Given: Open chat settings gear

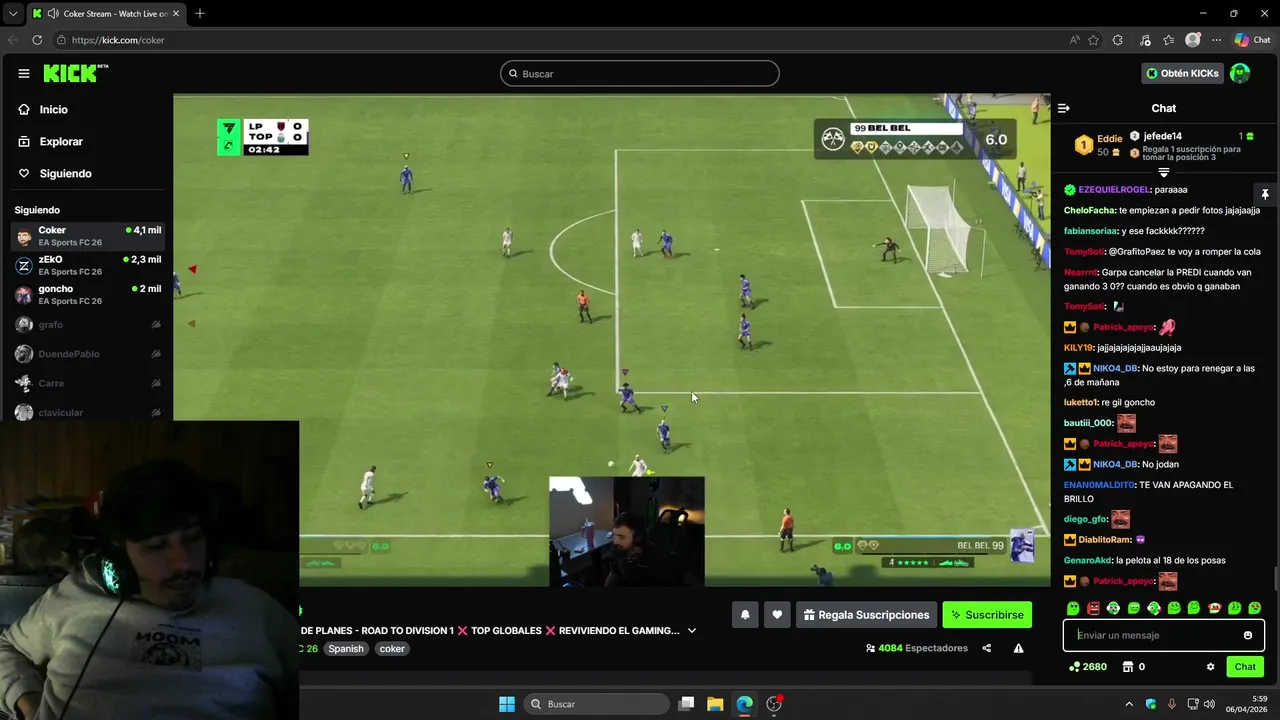Looking at the screenshot, I should pos(1210,667).
